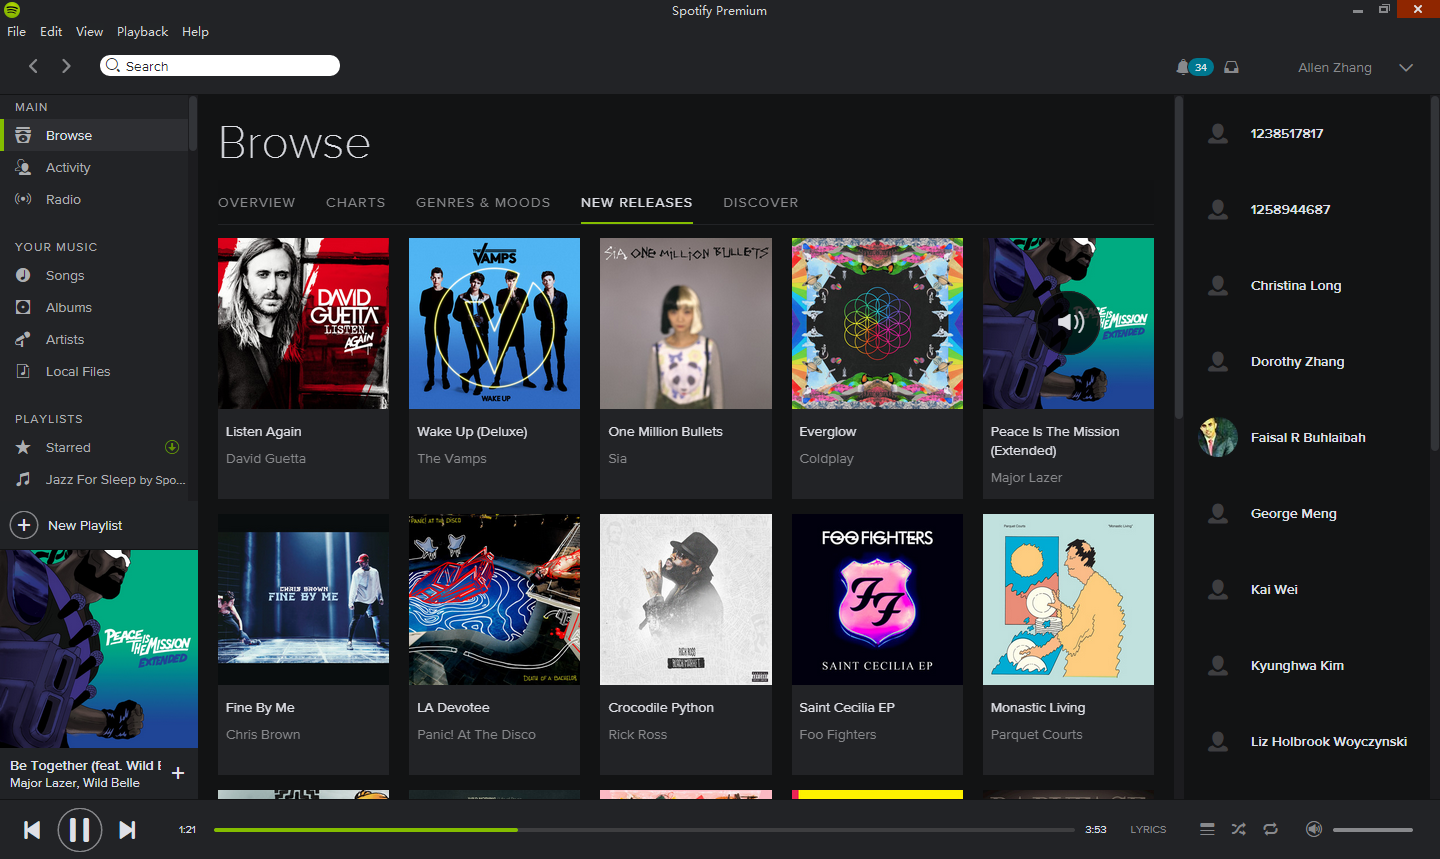
Task: Open the Panic! At The Disco artist link
Action: pos(476,734)
